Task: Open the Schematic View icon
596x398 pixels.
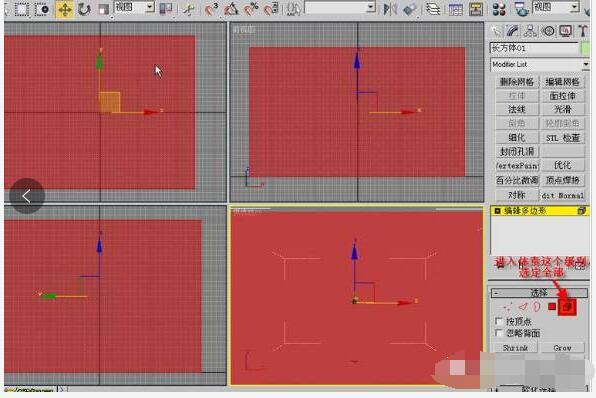Action: (476, 9)
